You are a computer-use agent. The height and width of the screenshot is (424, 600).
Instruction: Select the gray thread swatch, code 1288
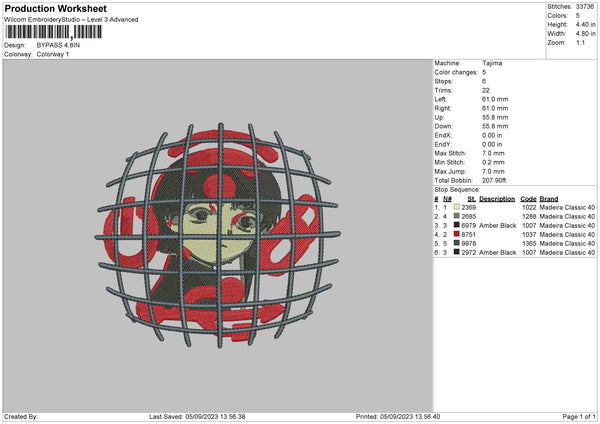(x=456, y=216)
